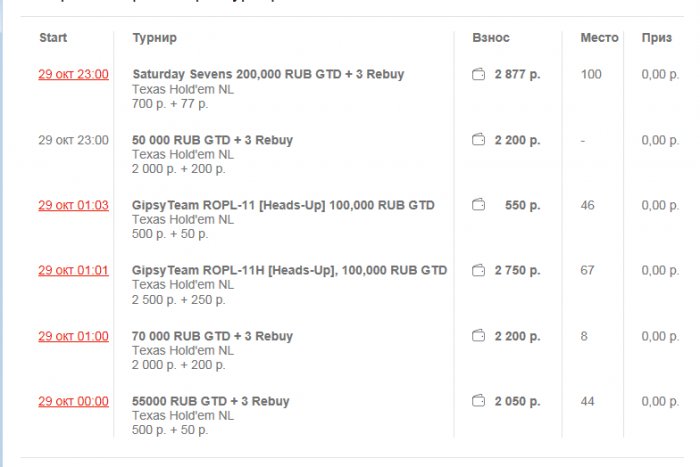The image size is (700, 467).
Task: Click wallet icon for Saturday Sevens buy-in
Action: 478,74
